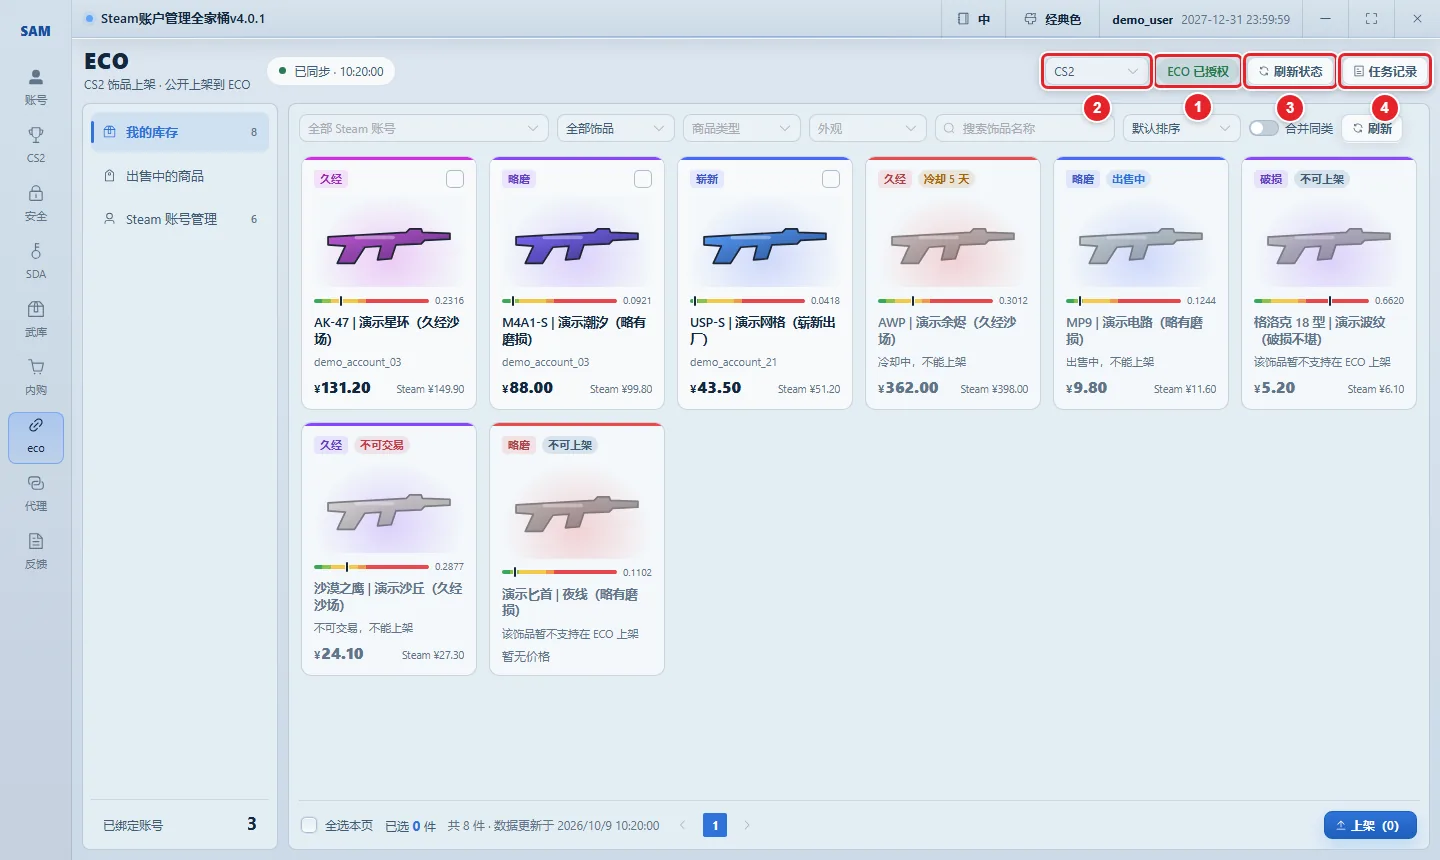This screenshot has width=1440, height=860.
Task: Click the SAM logo
Action: [x=36, y=31]
